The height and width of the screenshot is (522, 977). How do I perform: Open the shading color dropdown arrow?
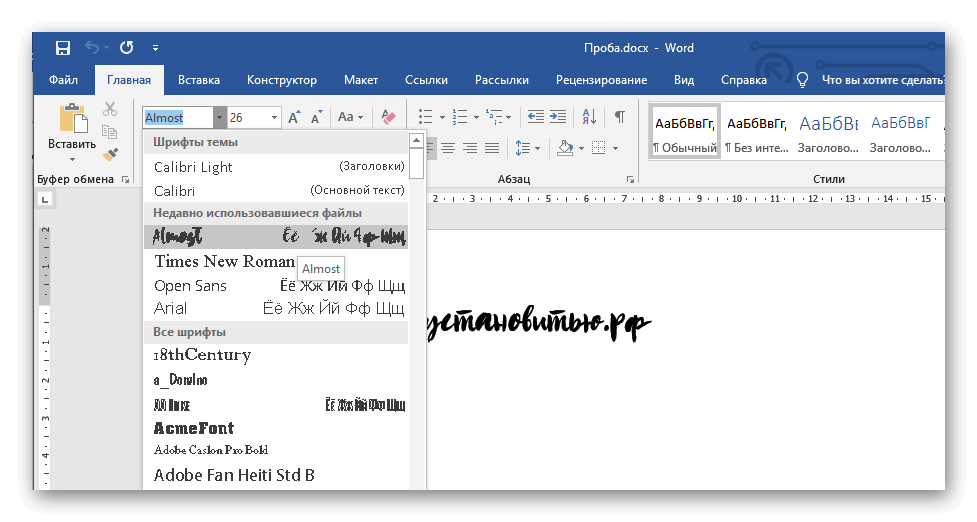(x=581, y=148)
